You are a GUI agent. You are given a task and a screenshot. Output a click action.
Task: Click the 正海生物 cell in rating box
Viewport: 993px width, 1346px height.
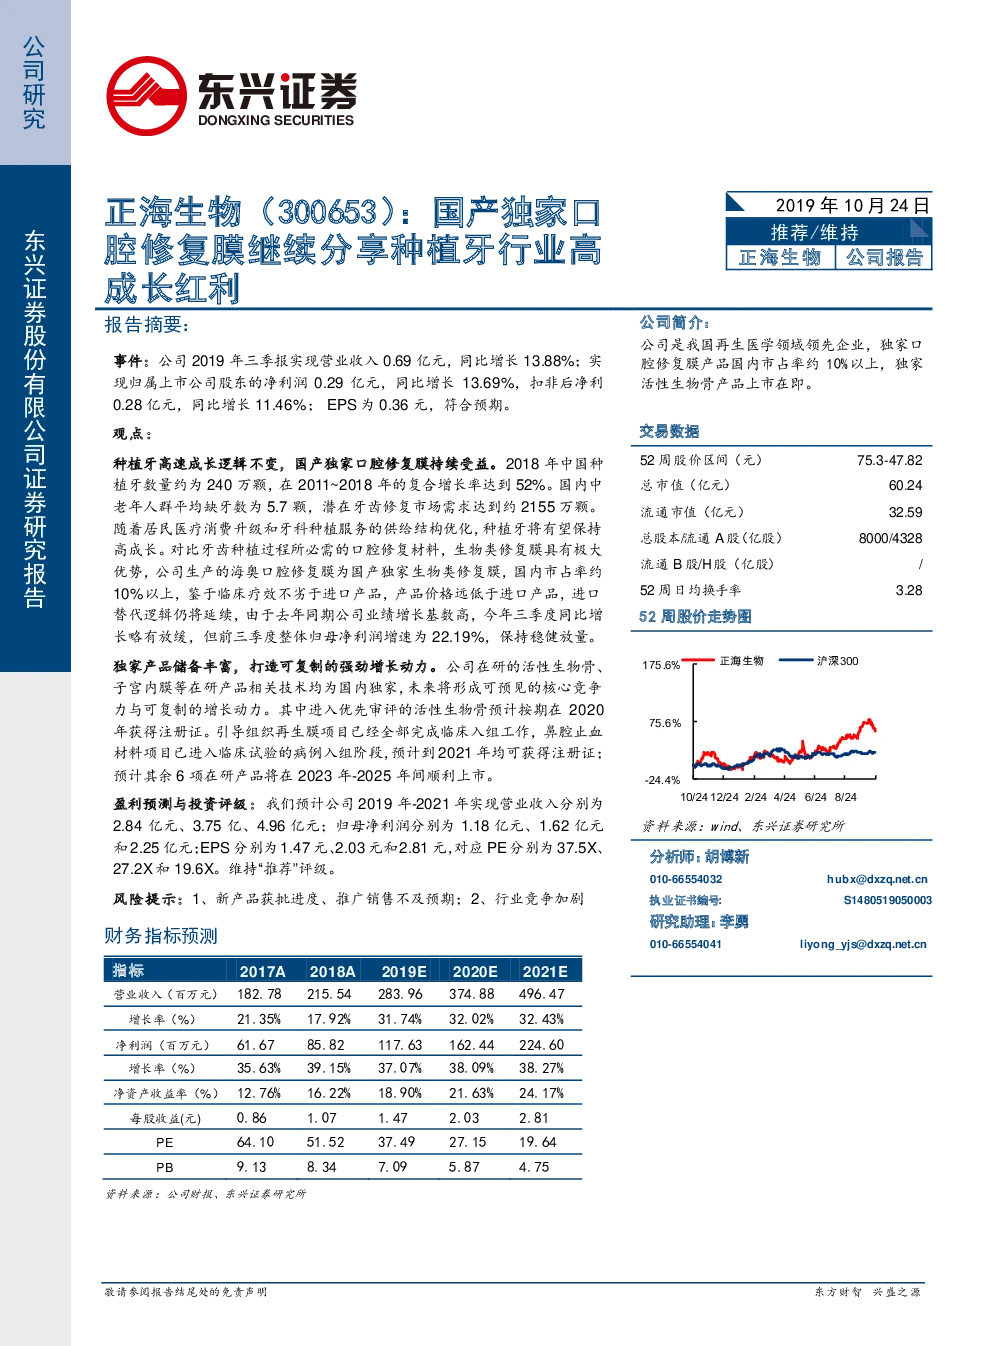(x=780, y=257)
